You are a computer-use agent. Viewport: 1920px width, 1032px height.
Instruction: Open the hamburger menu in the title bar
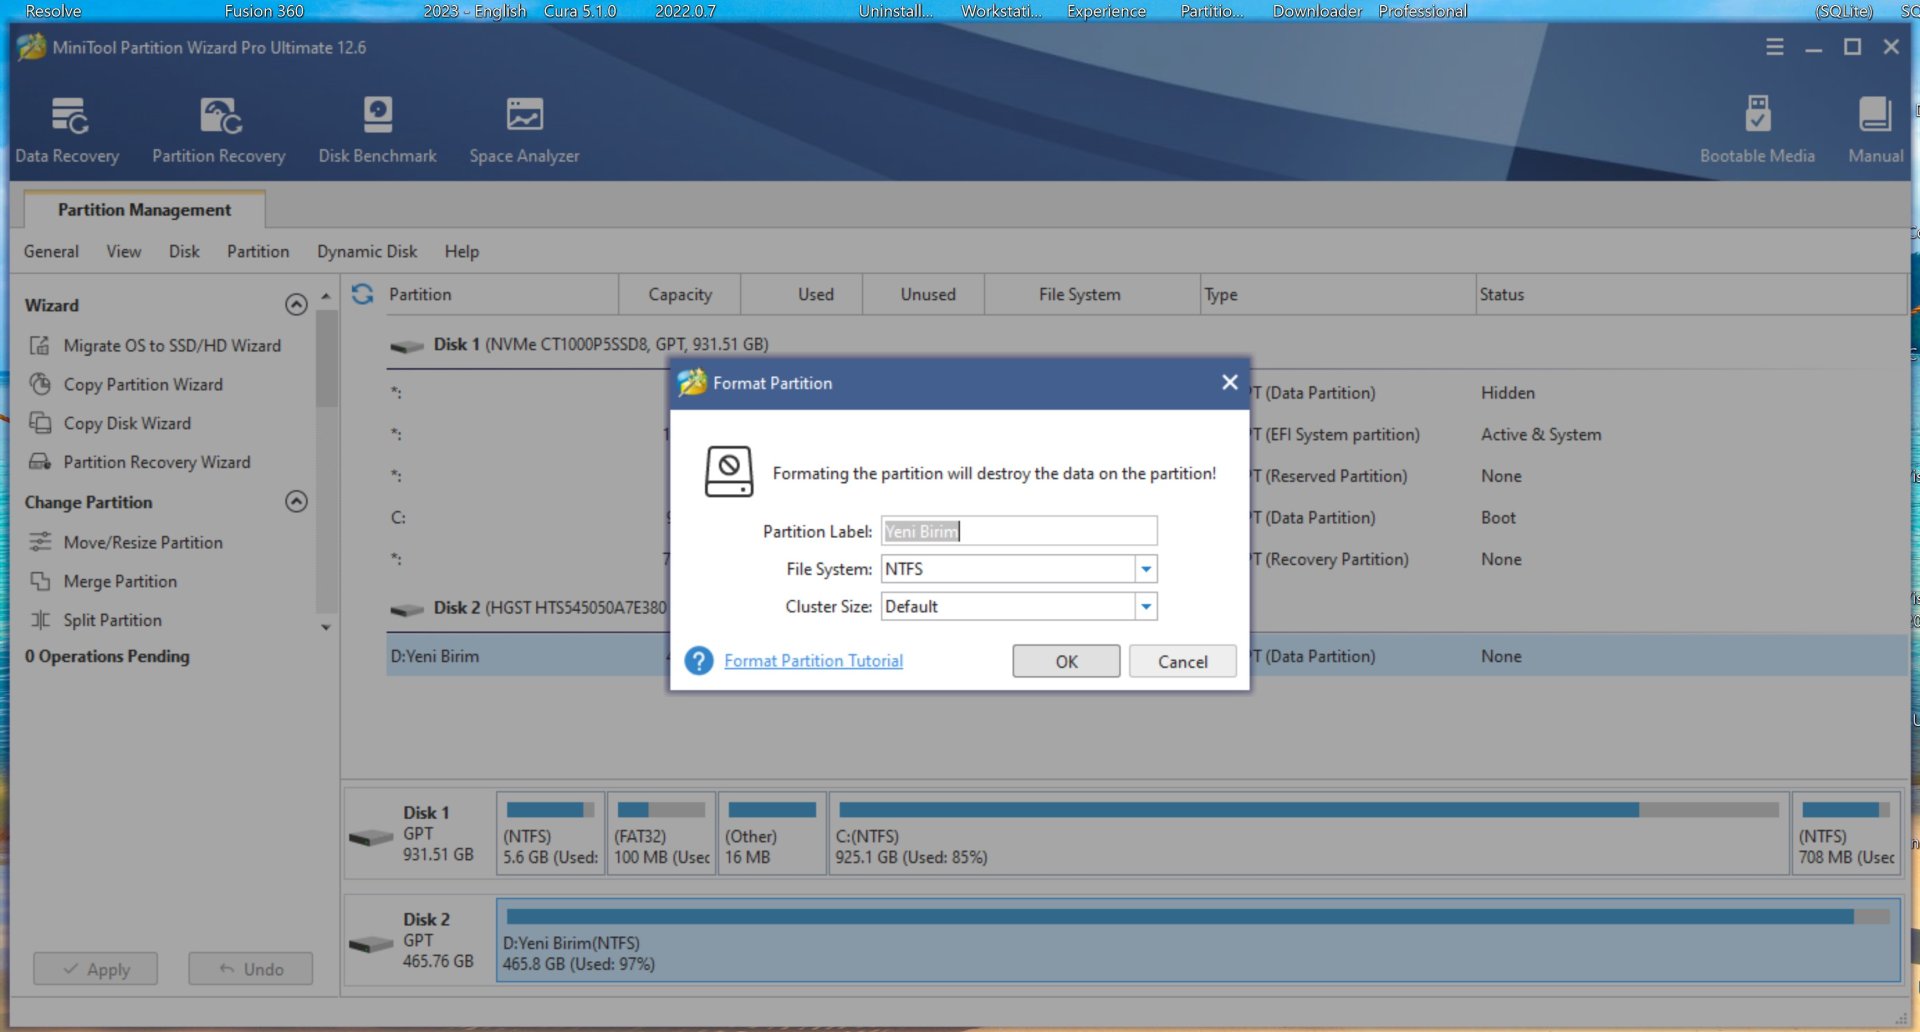point(1775,47)
